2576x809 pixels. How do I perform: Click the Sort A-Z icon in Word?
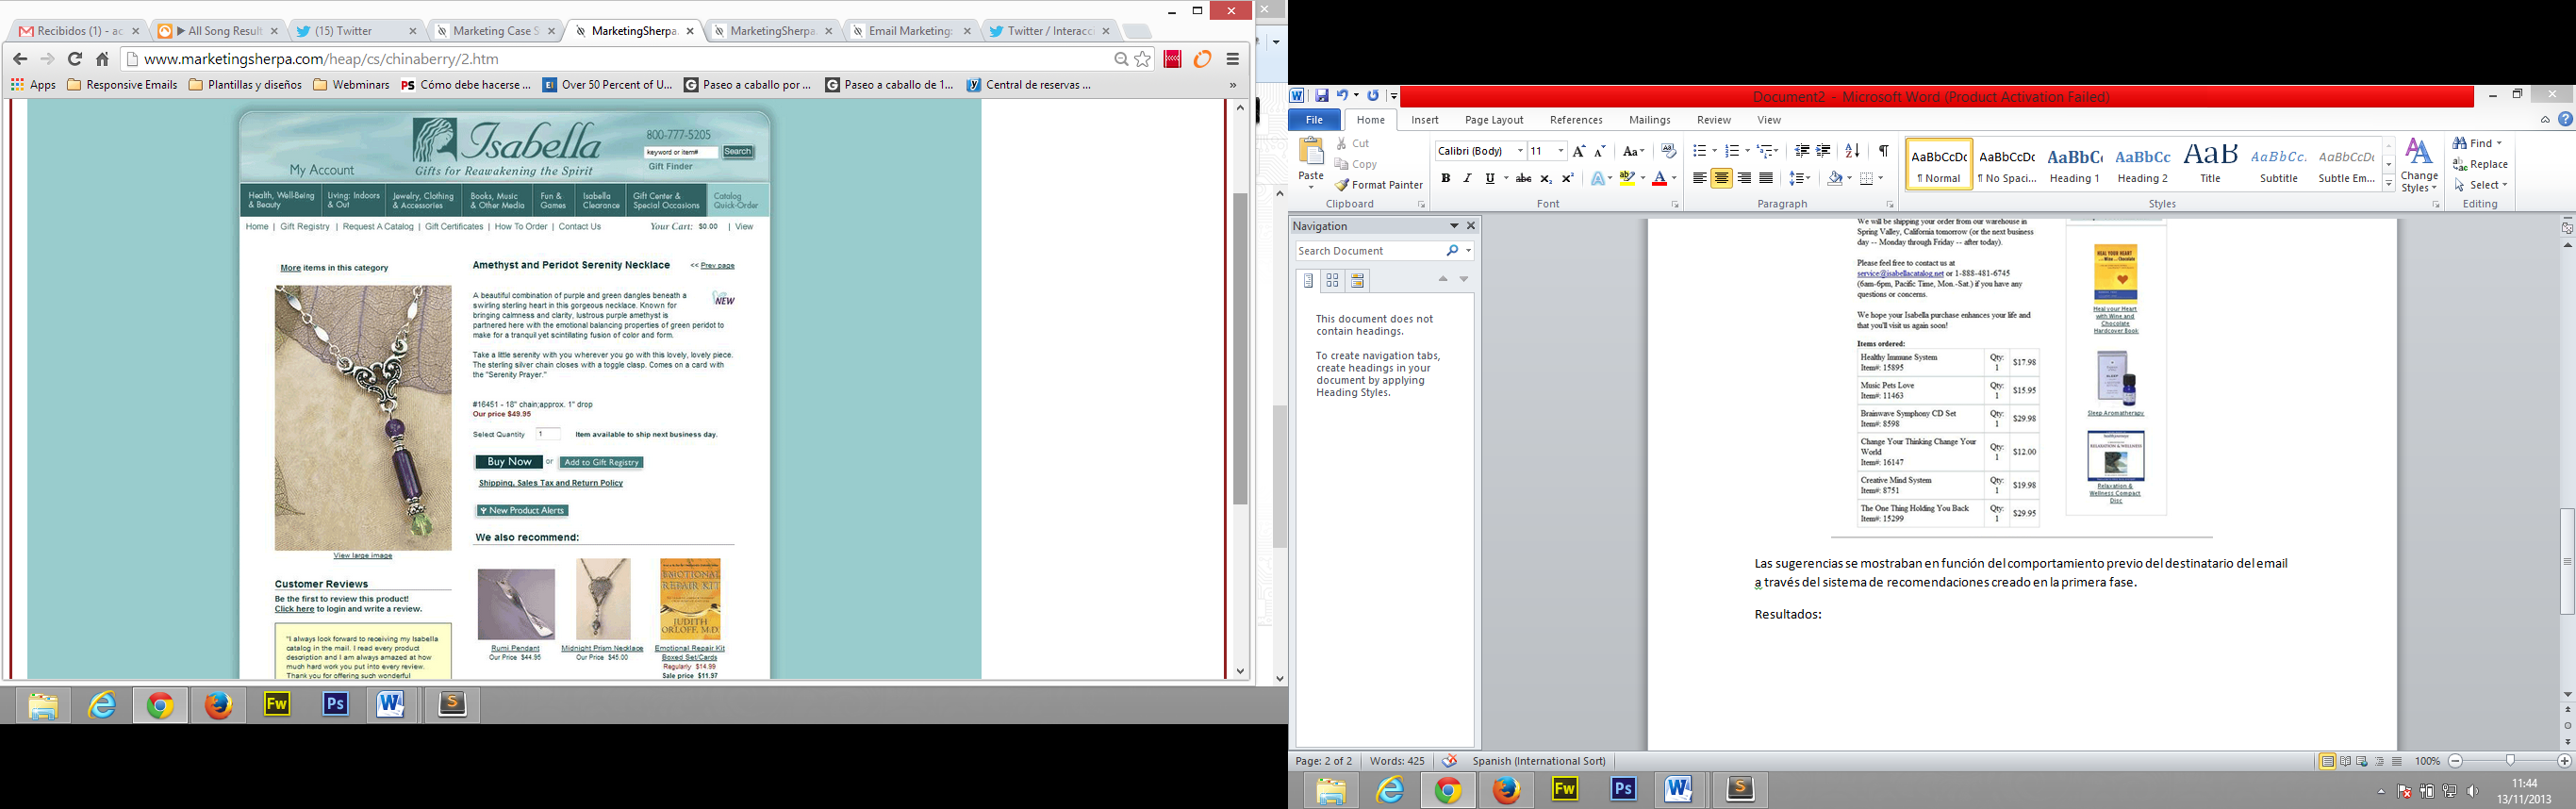pyautogui.click(x=1853, y=151)
